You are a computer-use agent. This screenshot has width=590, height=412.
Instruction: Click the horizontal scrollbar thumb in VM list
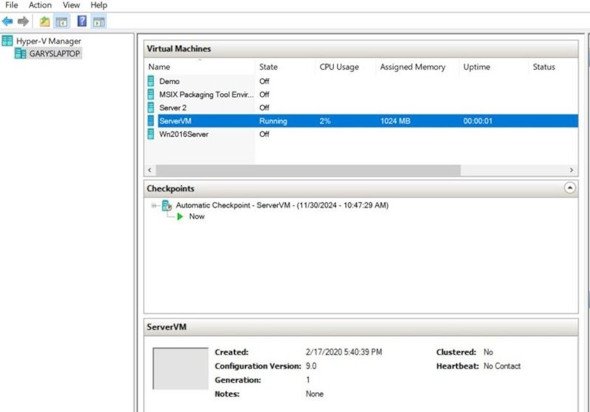click(308, 170)
